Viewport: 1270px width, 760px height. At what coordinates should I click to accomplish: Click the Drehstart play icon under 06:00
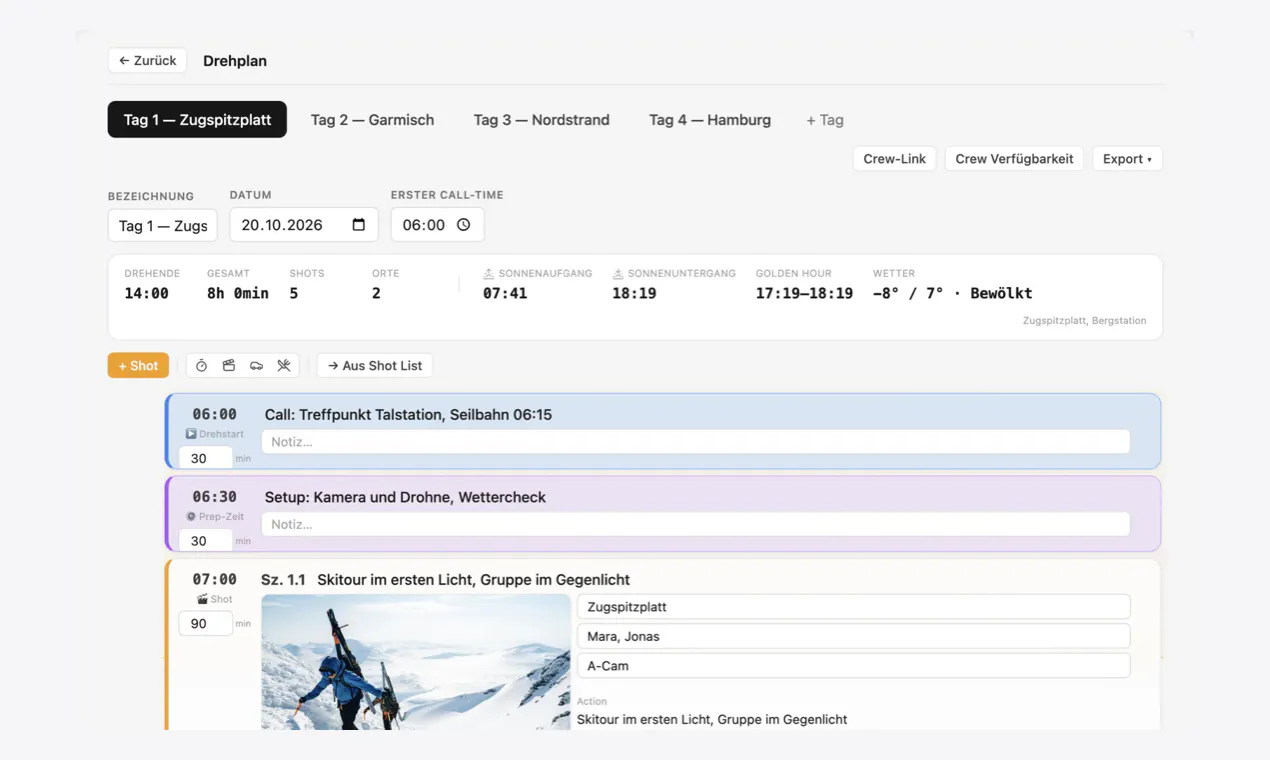[x=191, y=434]
